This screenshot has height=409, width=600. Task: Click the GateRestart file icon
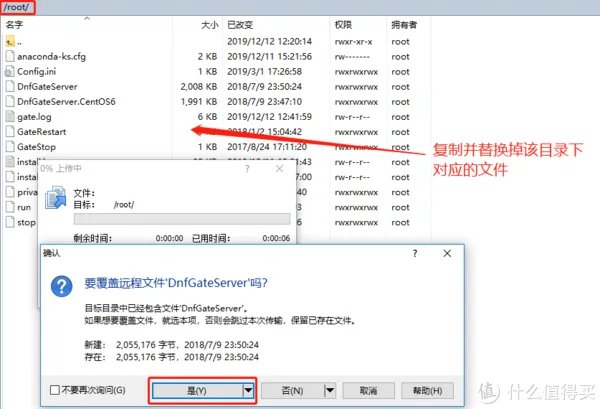10,132
